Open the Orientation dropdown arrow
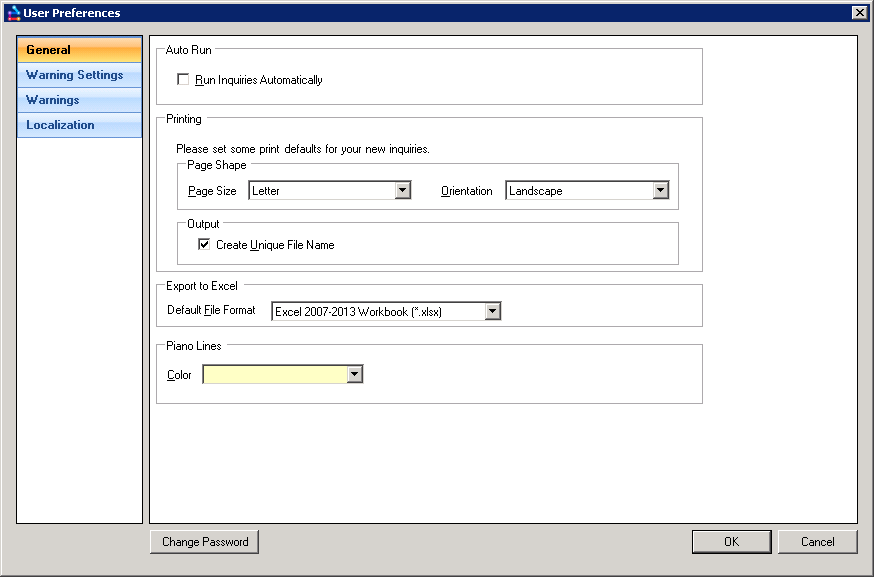This screenshot has height=577, width=874. 660,191
